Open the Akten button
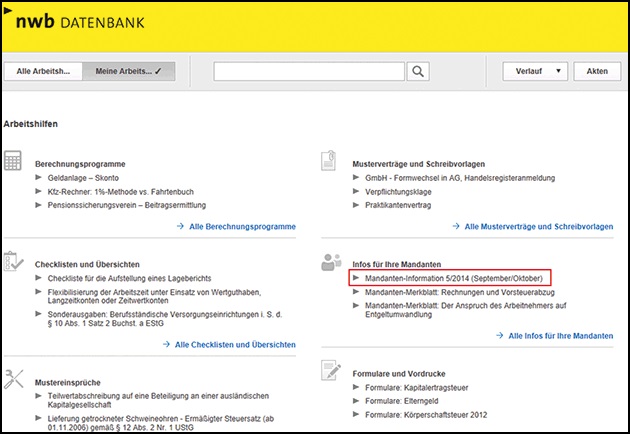 tap(597, 72)
